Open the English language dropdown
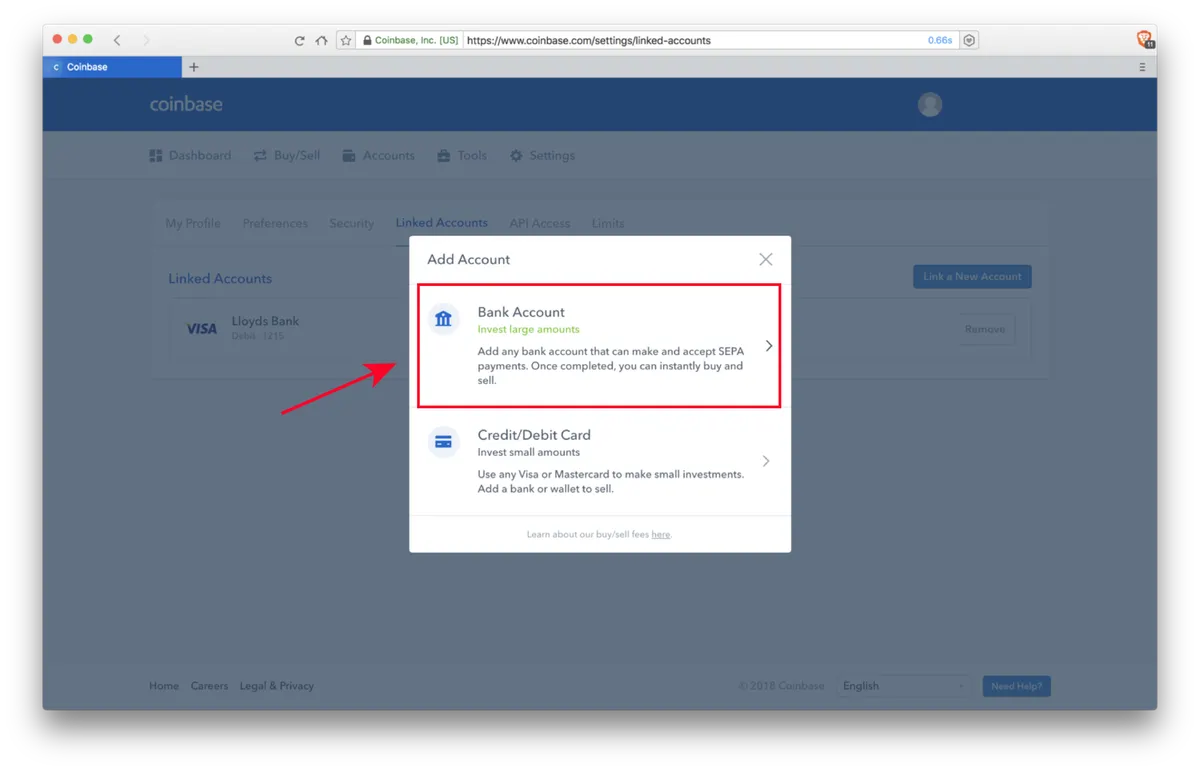The image size is (1200, 771). [x=903, y=686]
